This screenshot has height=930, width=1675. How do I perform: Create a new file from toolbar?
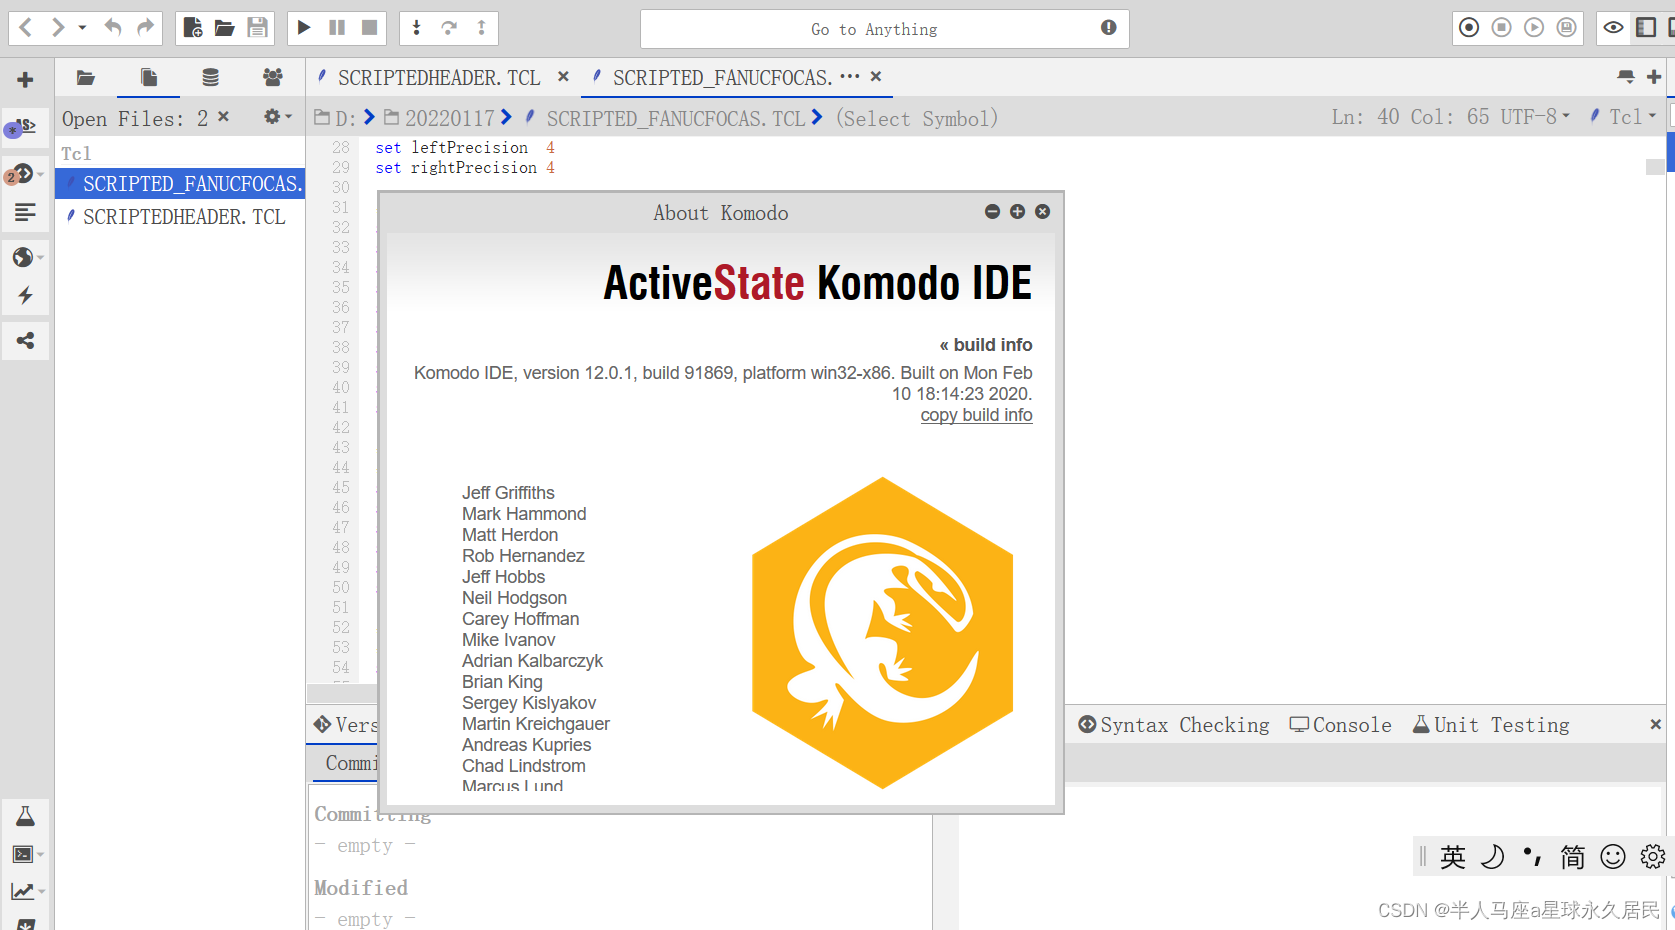coord(193,28)
